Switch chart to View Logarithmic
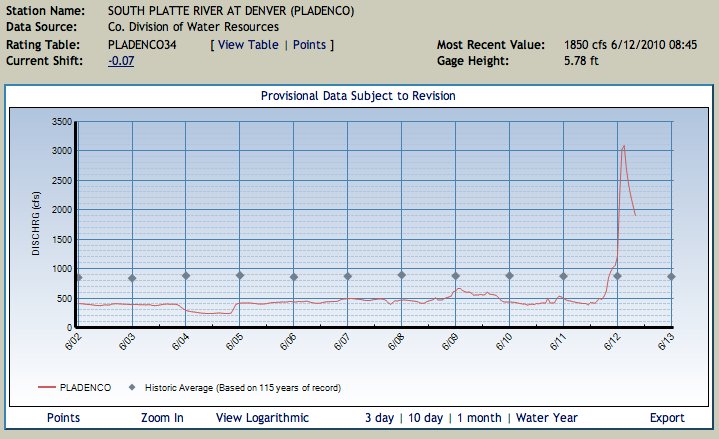 [x=262, y=418]
